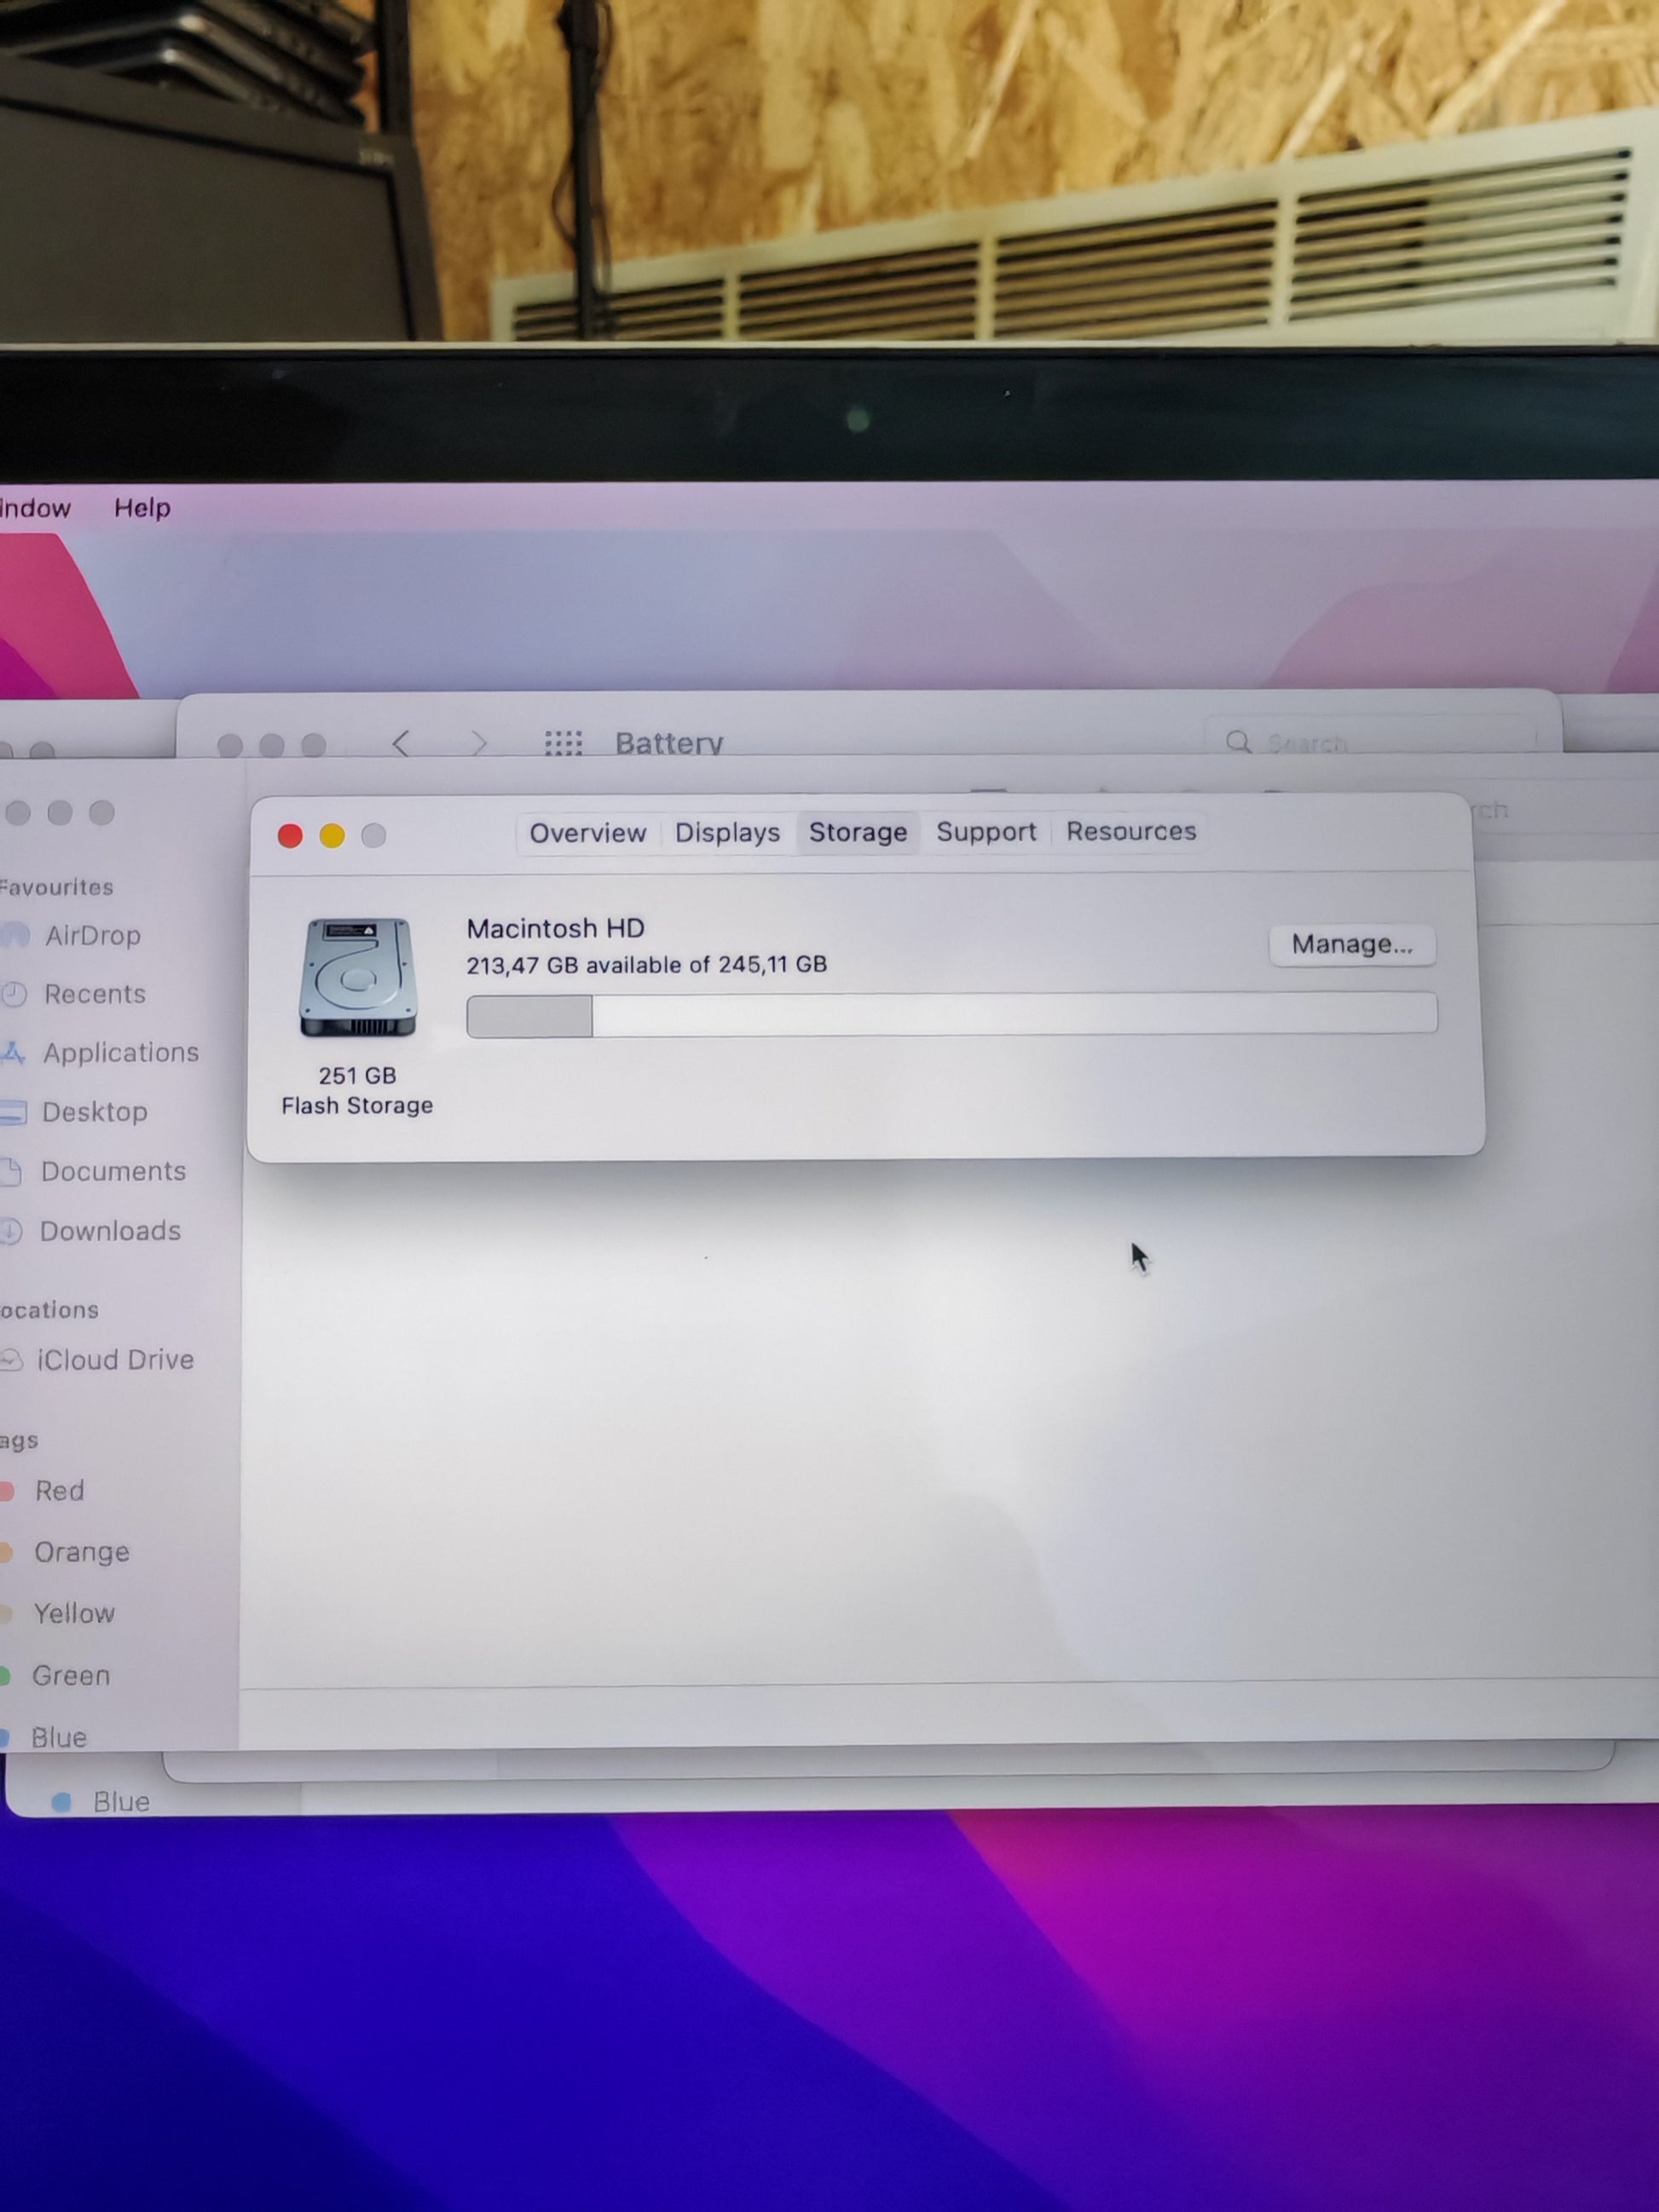Show all preferences grid icon

(x=563, y=743)
